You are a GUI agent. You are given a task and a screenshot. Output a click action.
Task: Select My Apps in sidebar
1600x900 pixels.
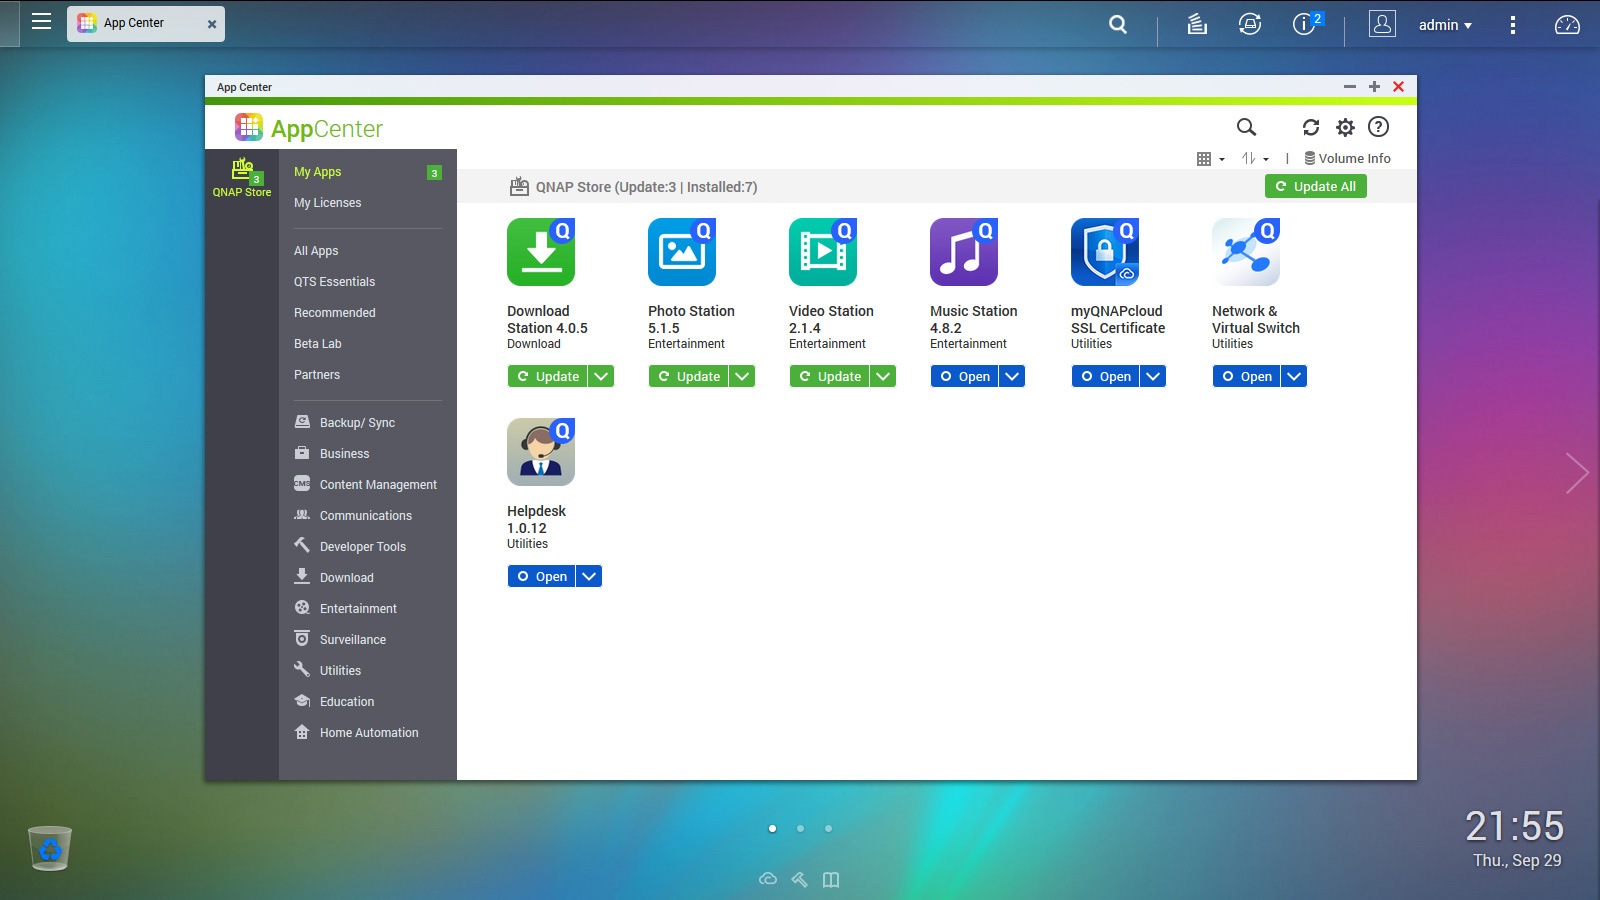pyautogui.click(x=317, y=172)
